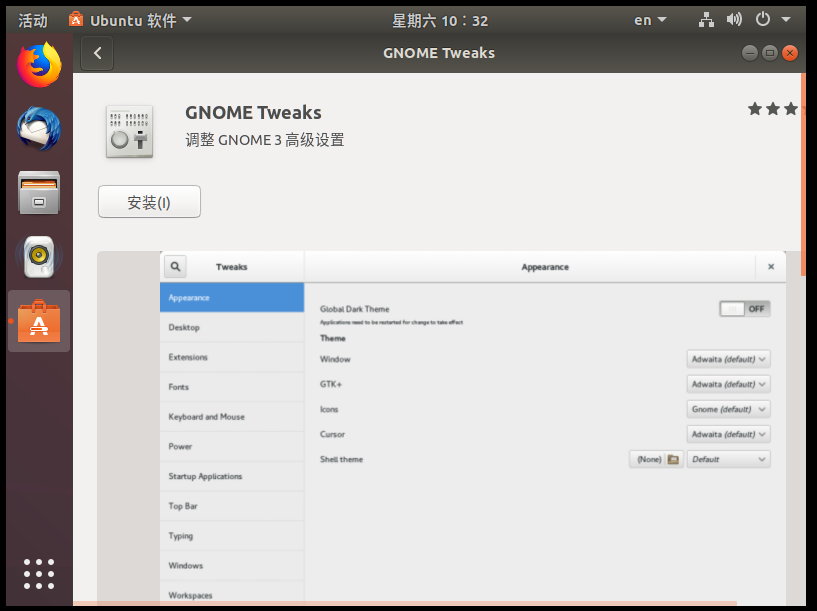This screenshot has height=611, width=817.
Task: Open Cursor Adwaita dropdown
Action: click(728, 434)
